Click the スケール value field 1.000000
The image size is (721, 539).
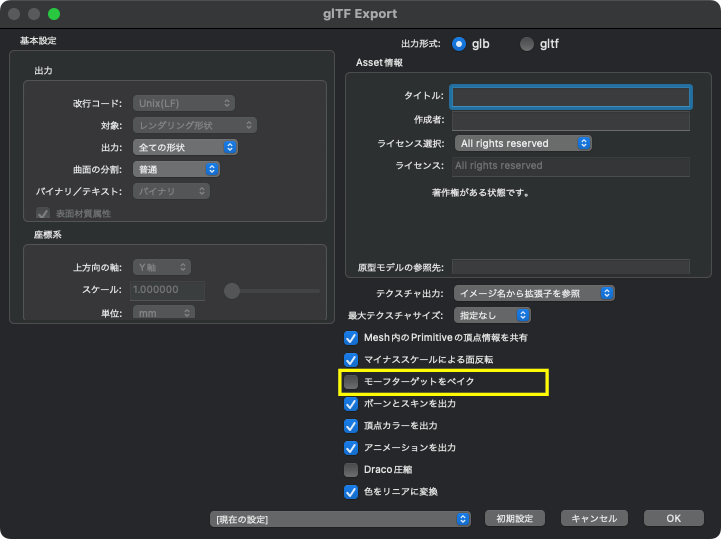pos(167,290)
